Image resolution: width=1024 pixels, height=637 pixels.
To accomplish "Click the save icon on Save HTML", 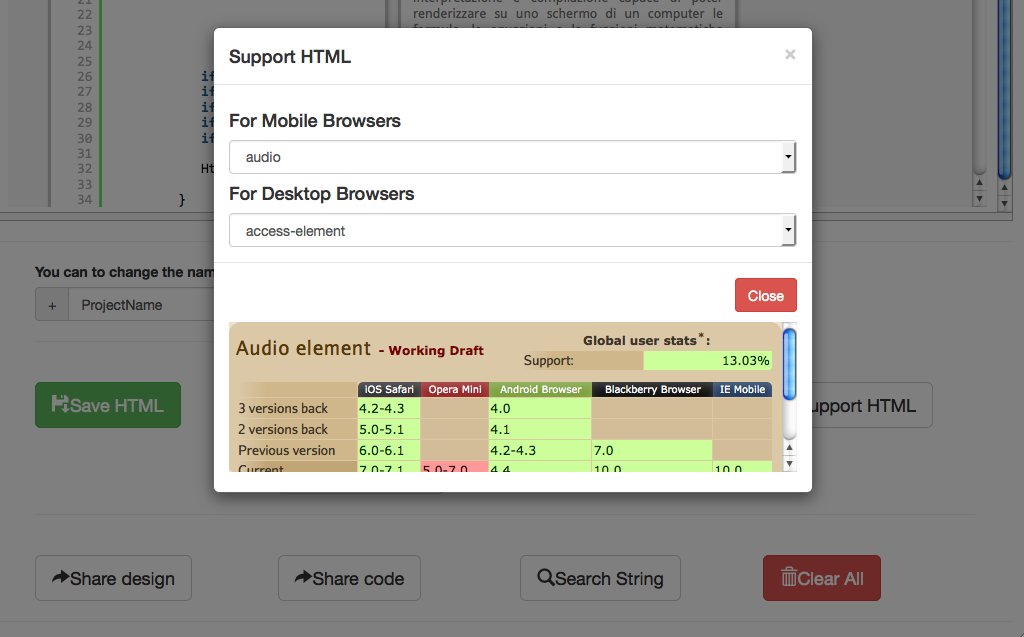I will (x=60, y=404).
